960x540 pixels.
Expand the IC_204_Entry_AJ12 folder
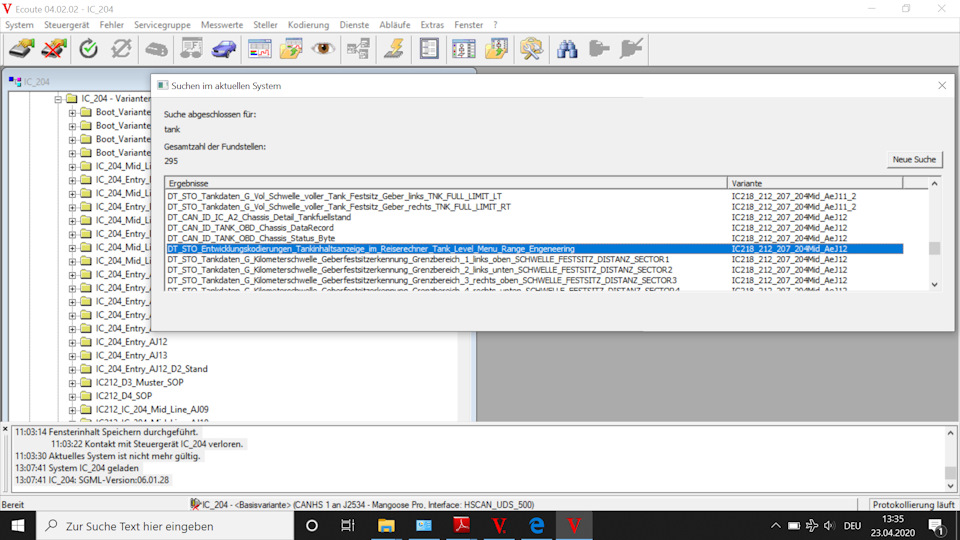point(72,342)
